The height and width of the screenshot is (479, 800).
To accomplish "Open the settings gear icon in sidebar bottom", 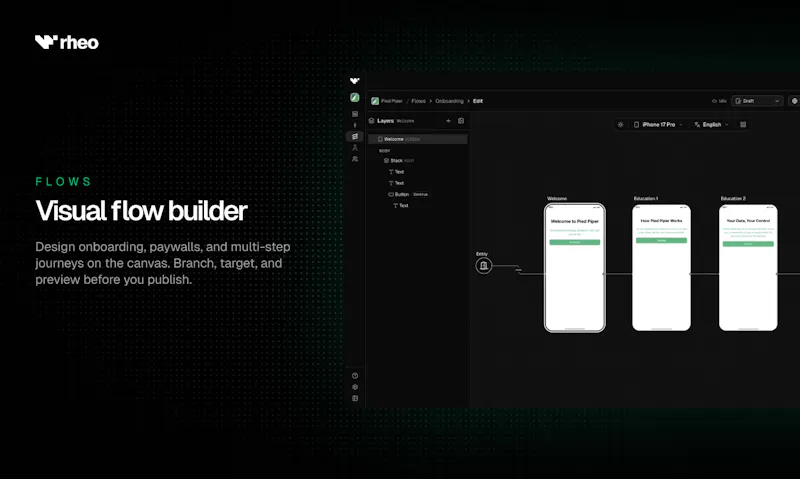I will (355, 387).
